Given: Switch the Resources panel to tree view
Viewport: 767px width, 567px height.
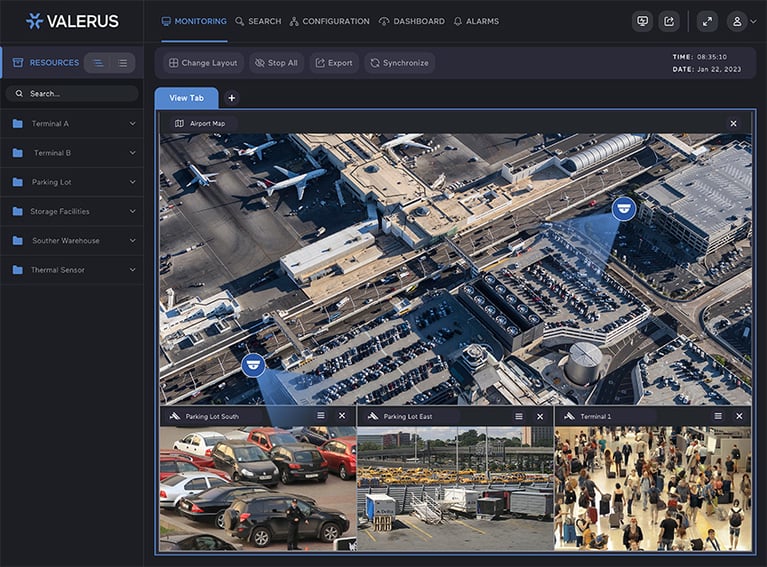Looking at the screenshot, I should click(98, 63).
